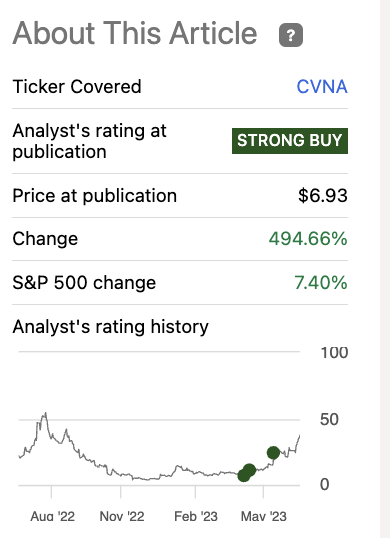
Task: Select the rightmost green rating dot on chart
Action: tap(273, 453)
